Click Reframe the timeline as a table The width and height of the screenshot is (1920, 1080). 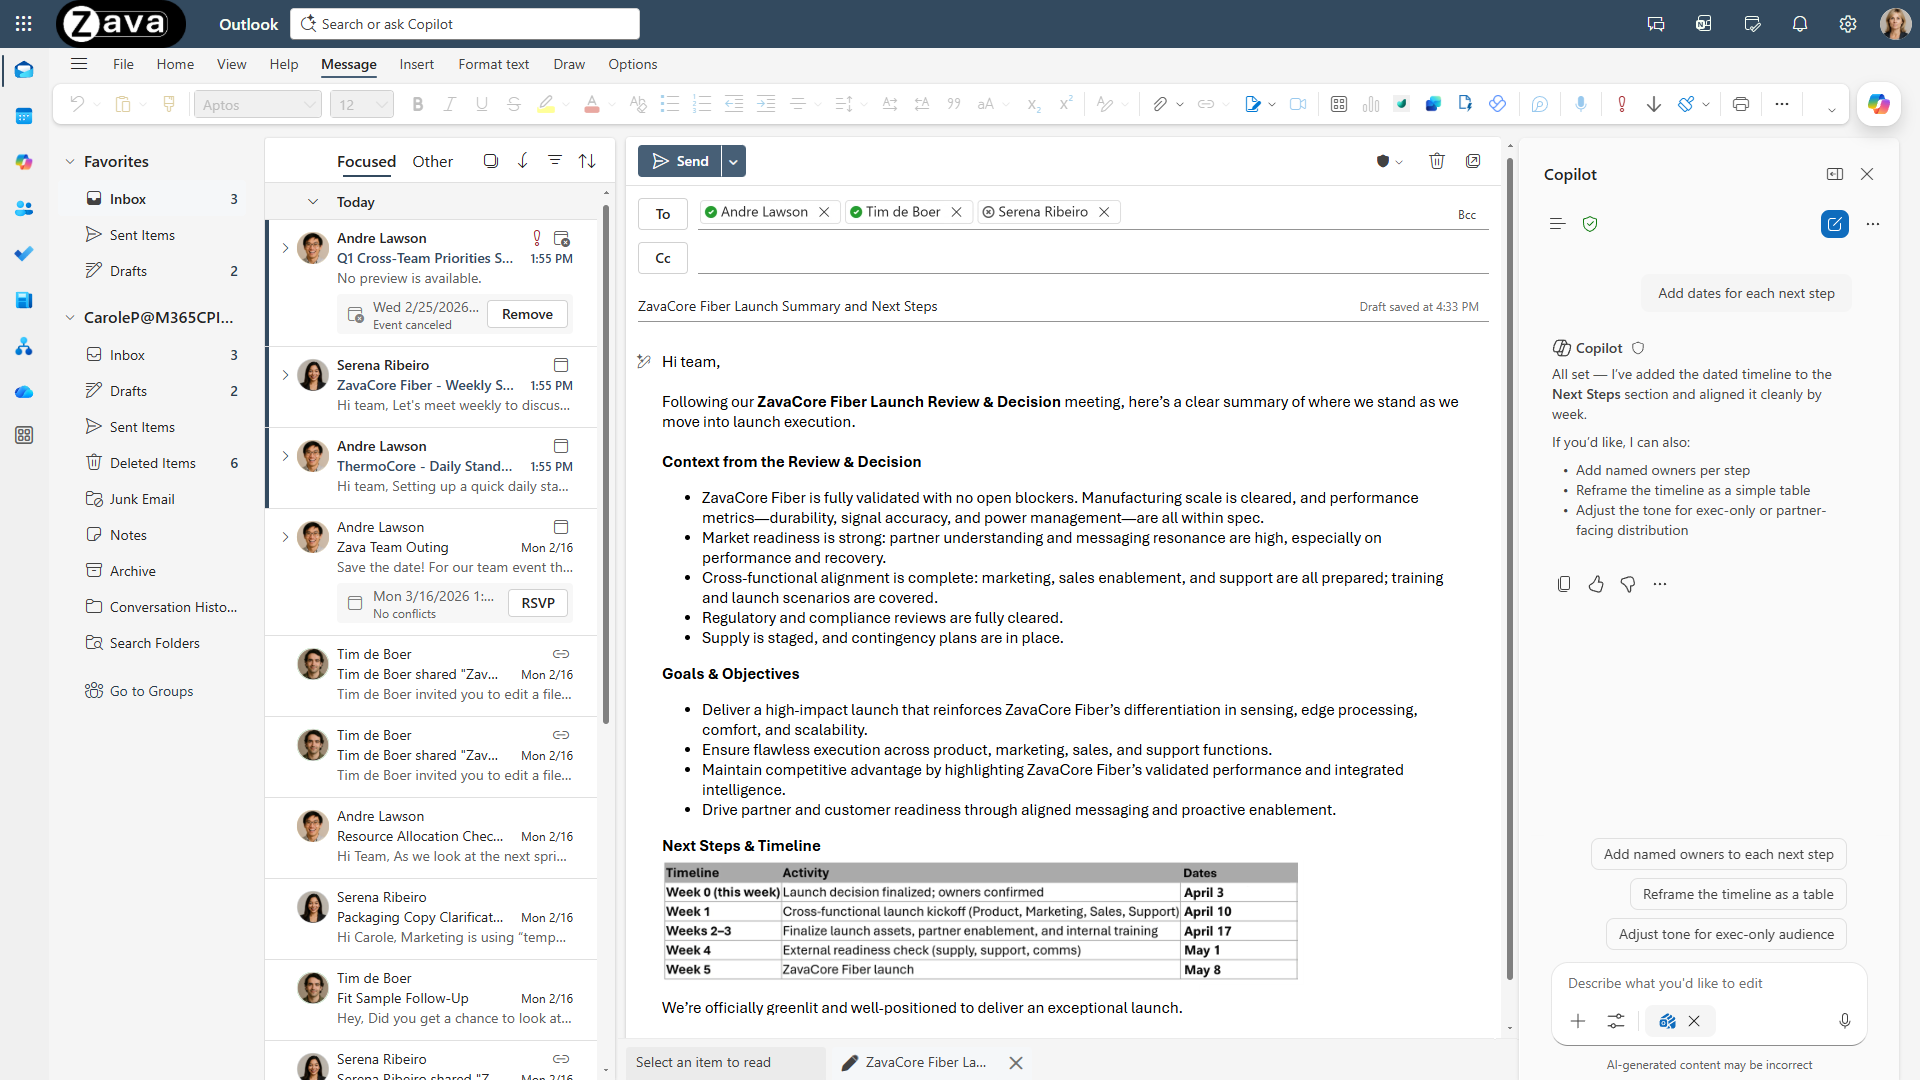(x=1738, y=893)
